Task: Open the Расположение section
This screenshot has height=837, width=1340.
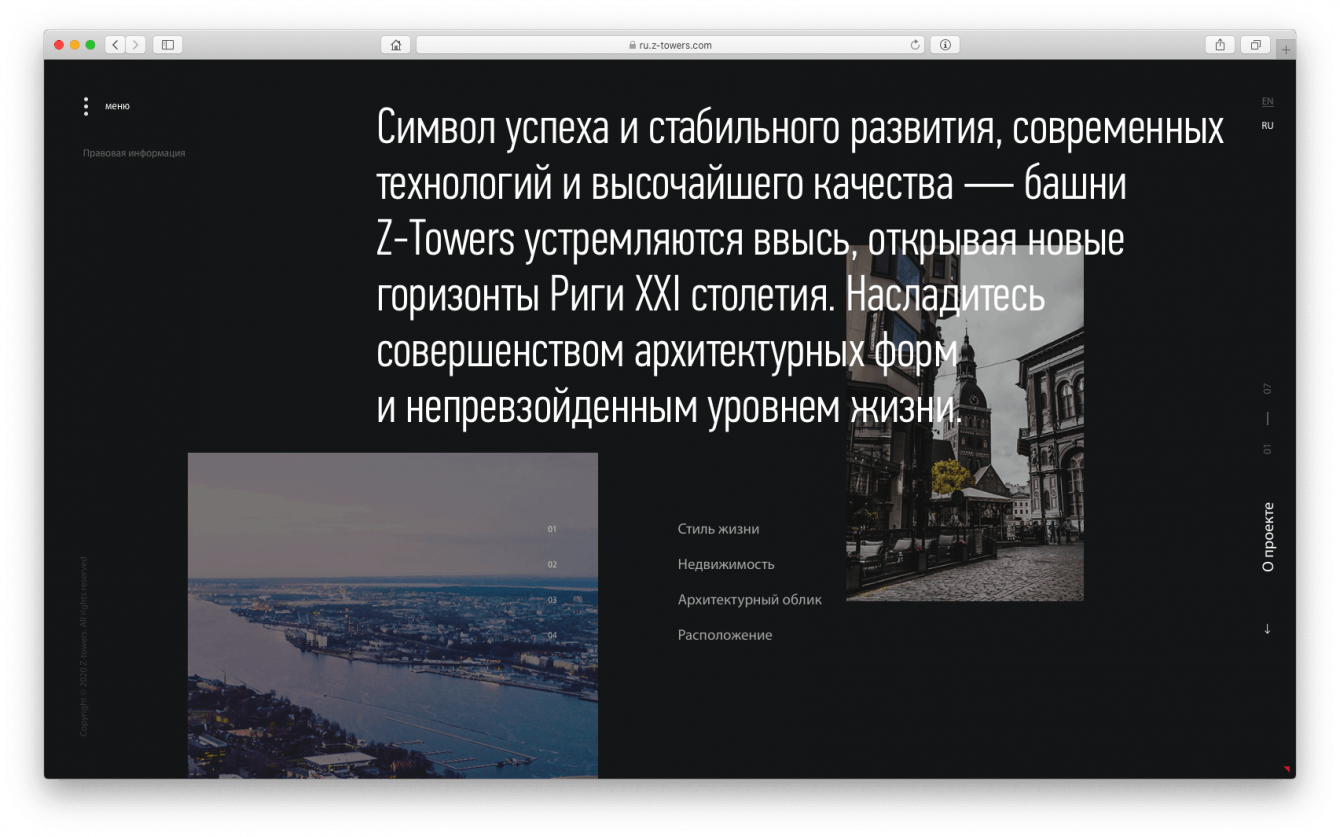Action: (x=725, y=635)
